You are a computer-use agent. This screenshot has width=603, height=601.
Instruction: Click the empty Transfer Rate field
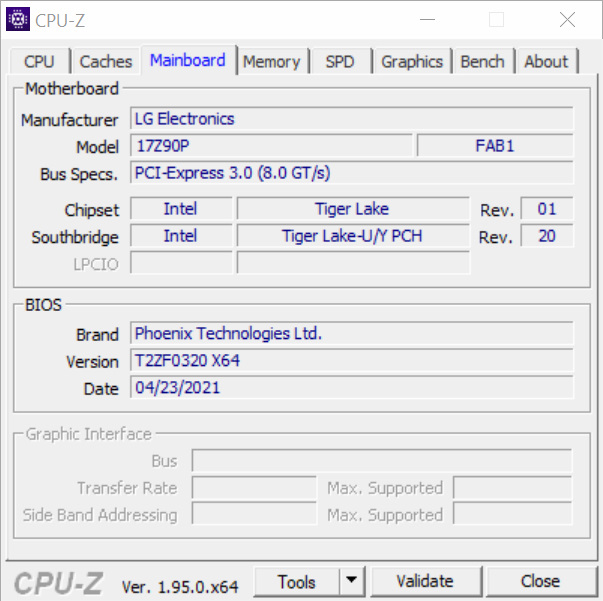[x=254, y=488]
